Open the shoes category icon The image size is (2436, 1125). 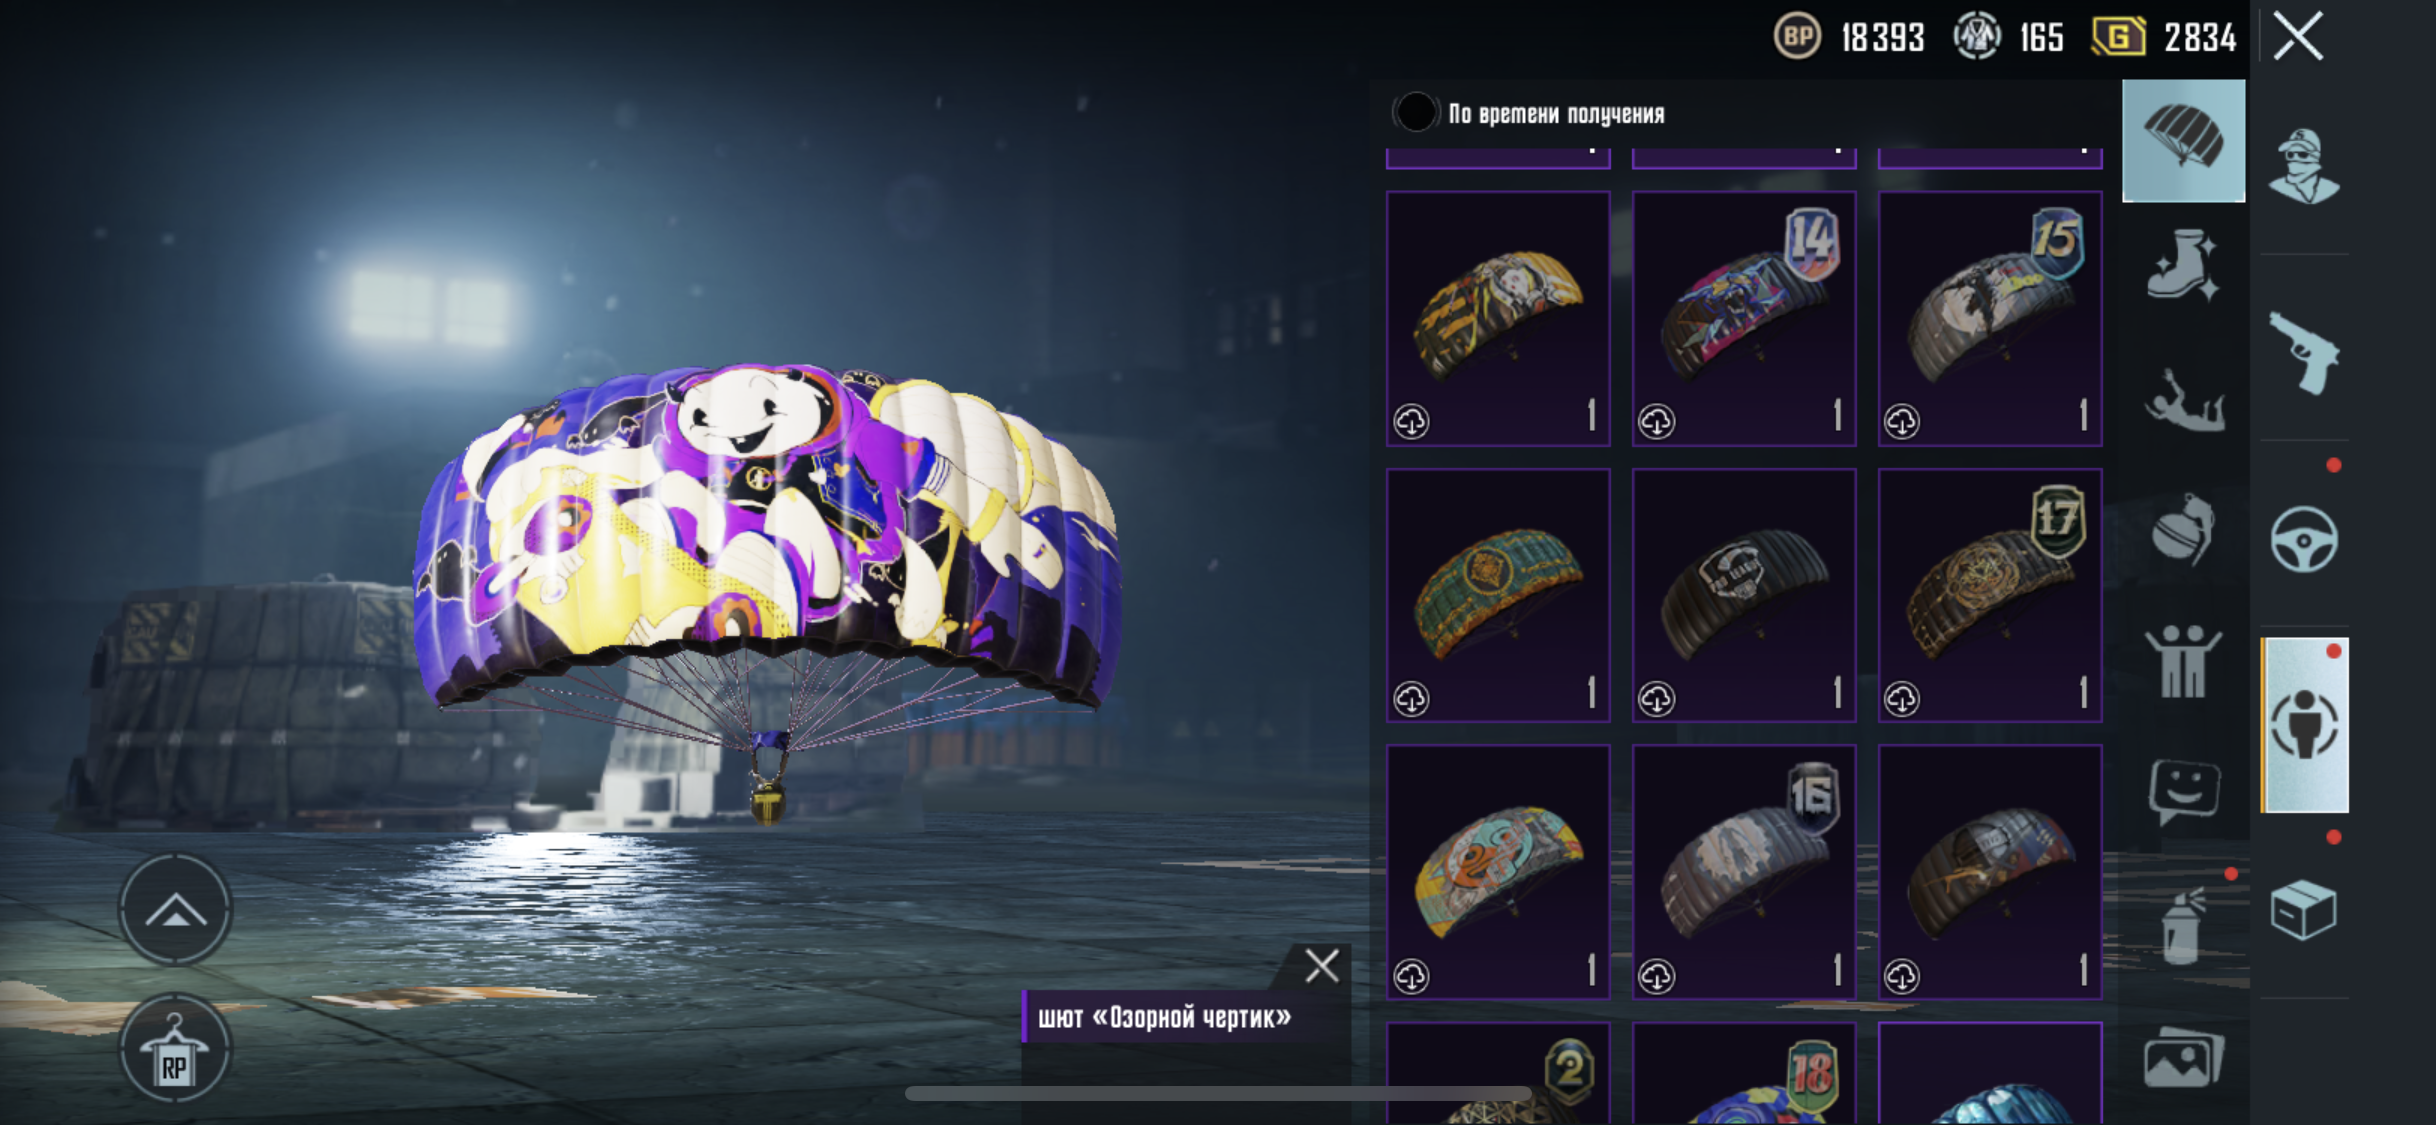2183,264
